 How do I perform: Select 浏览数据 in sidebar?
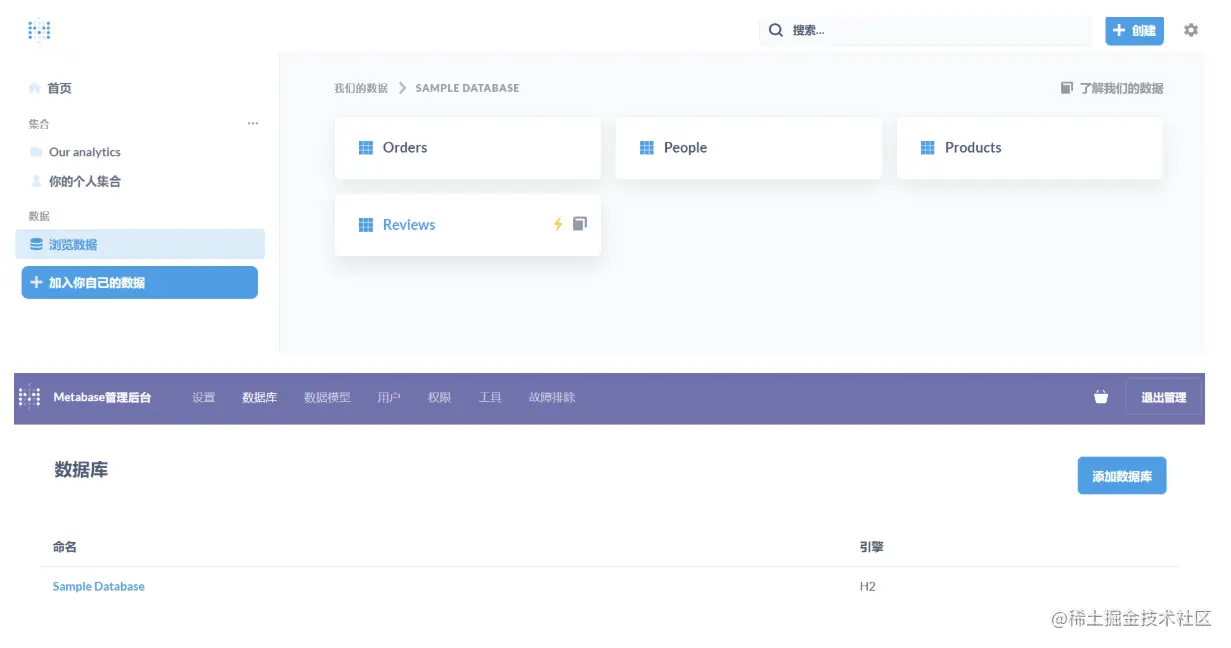[140, 244]
